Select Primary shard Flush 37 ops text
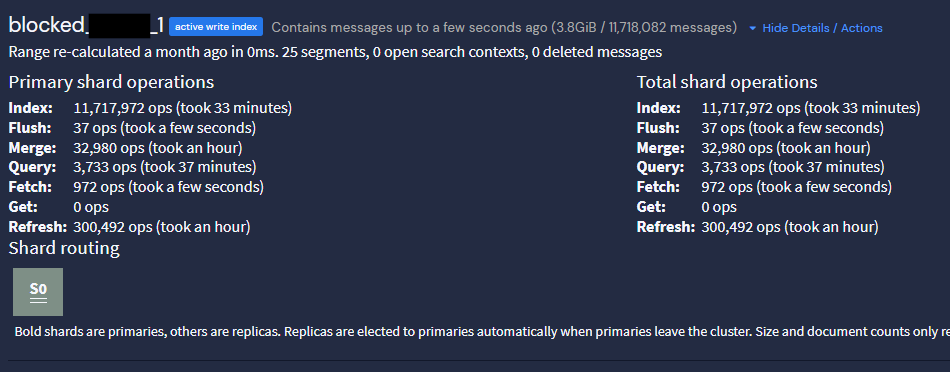This screenshot has height=372, width=950. (164, 128)
